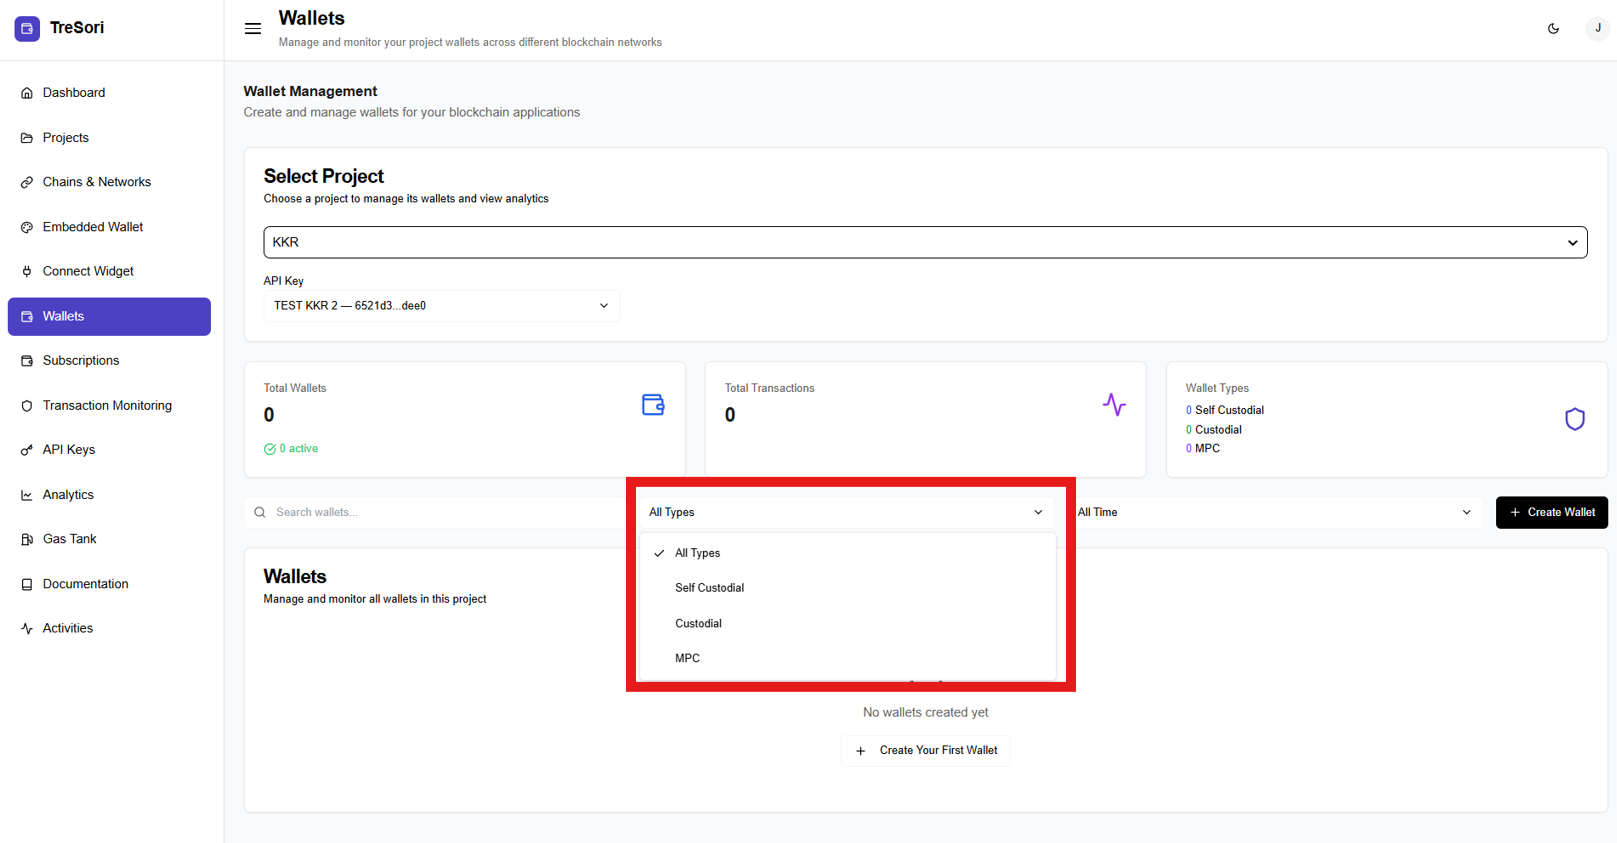Select the Self Custodial filter option
The image size is (1617, 843).
tap(709, 588)
